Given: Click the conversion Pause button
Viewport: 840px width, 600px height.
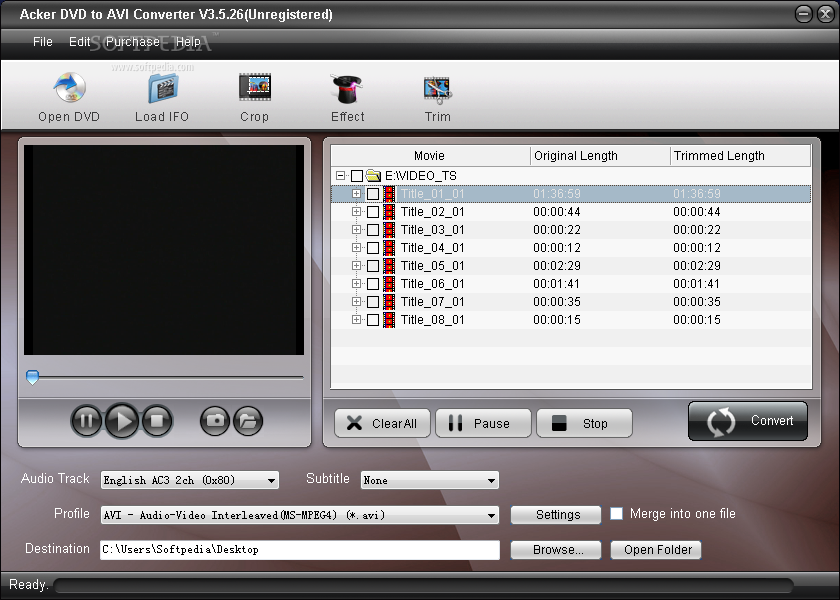Looking at the screenshot, I should pyautogui.click(x=483, y=423).
